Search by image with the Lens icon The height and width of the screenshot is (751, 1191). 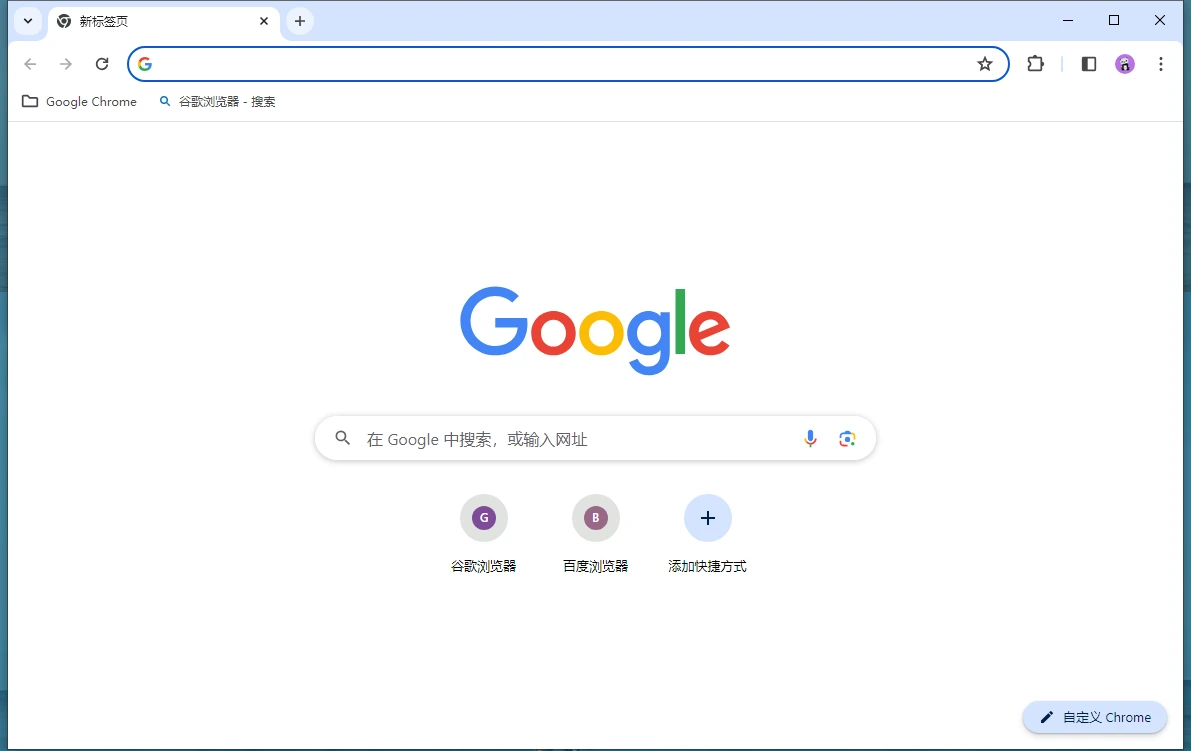tap(847, 438)
